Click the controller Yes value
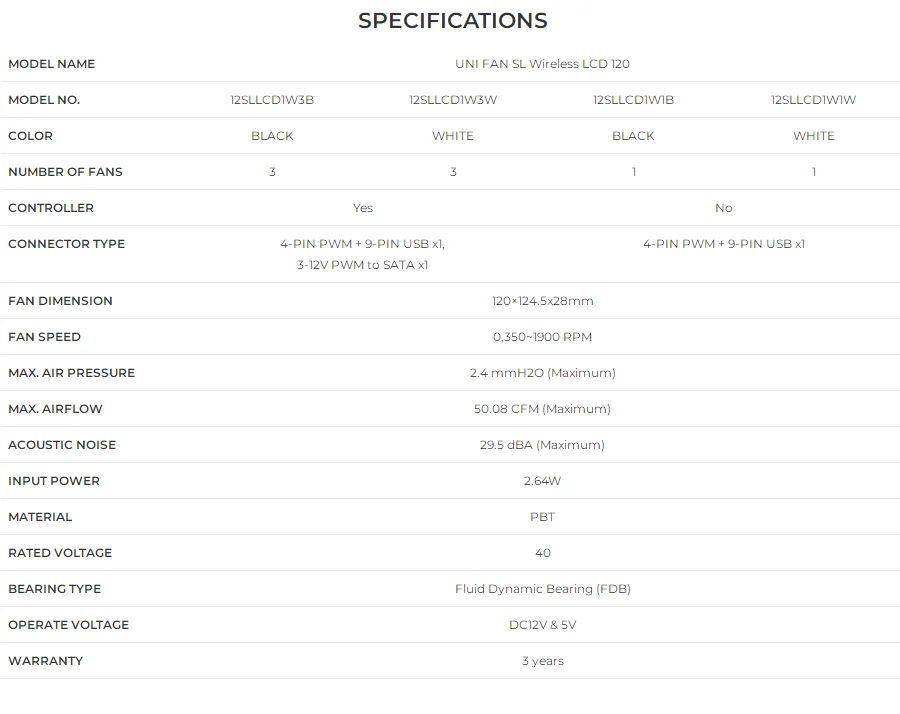The width and height of the screenshot is (900, 714). (363, 208)
